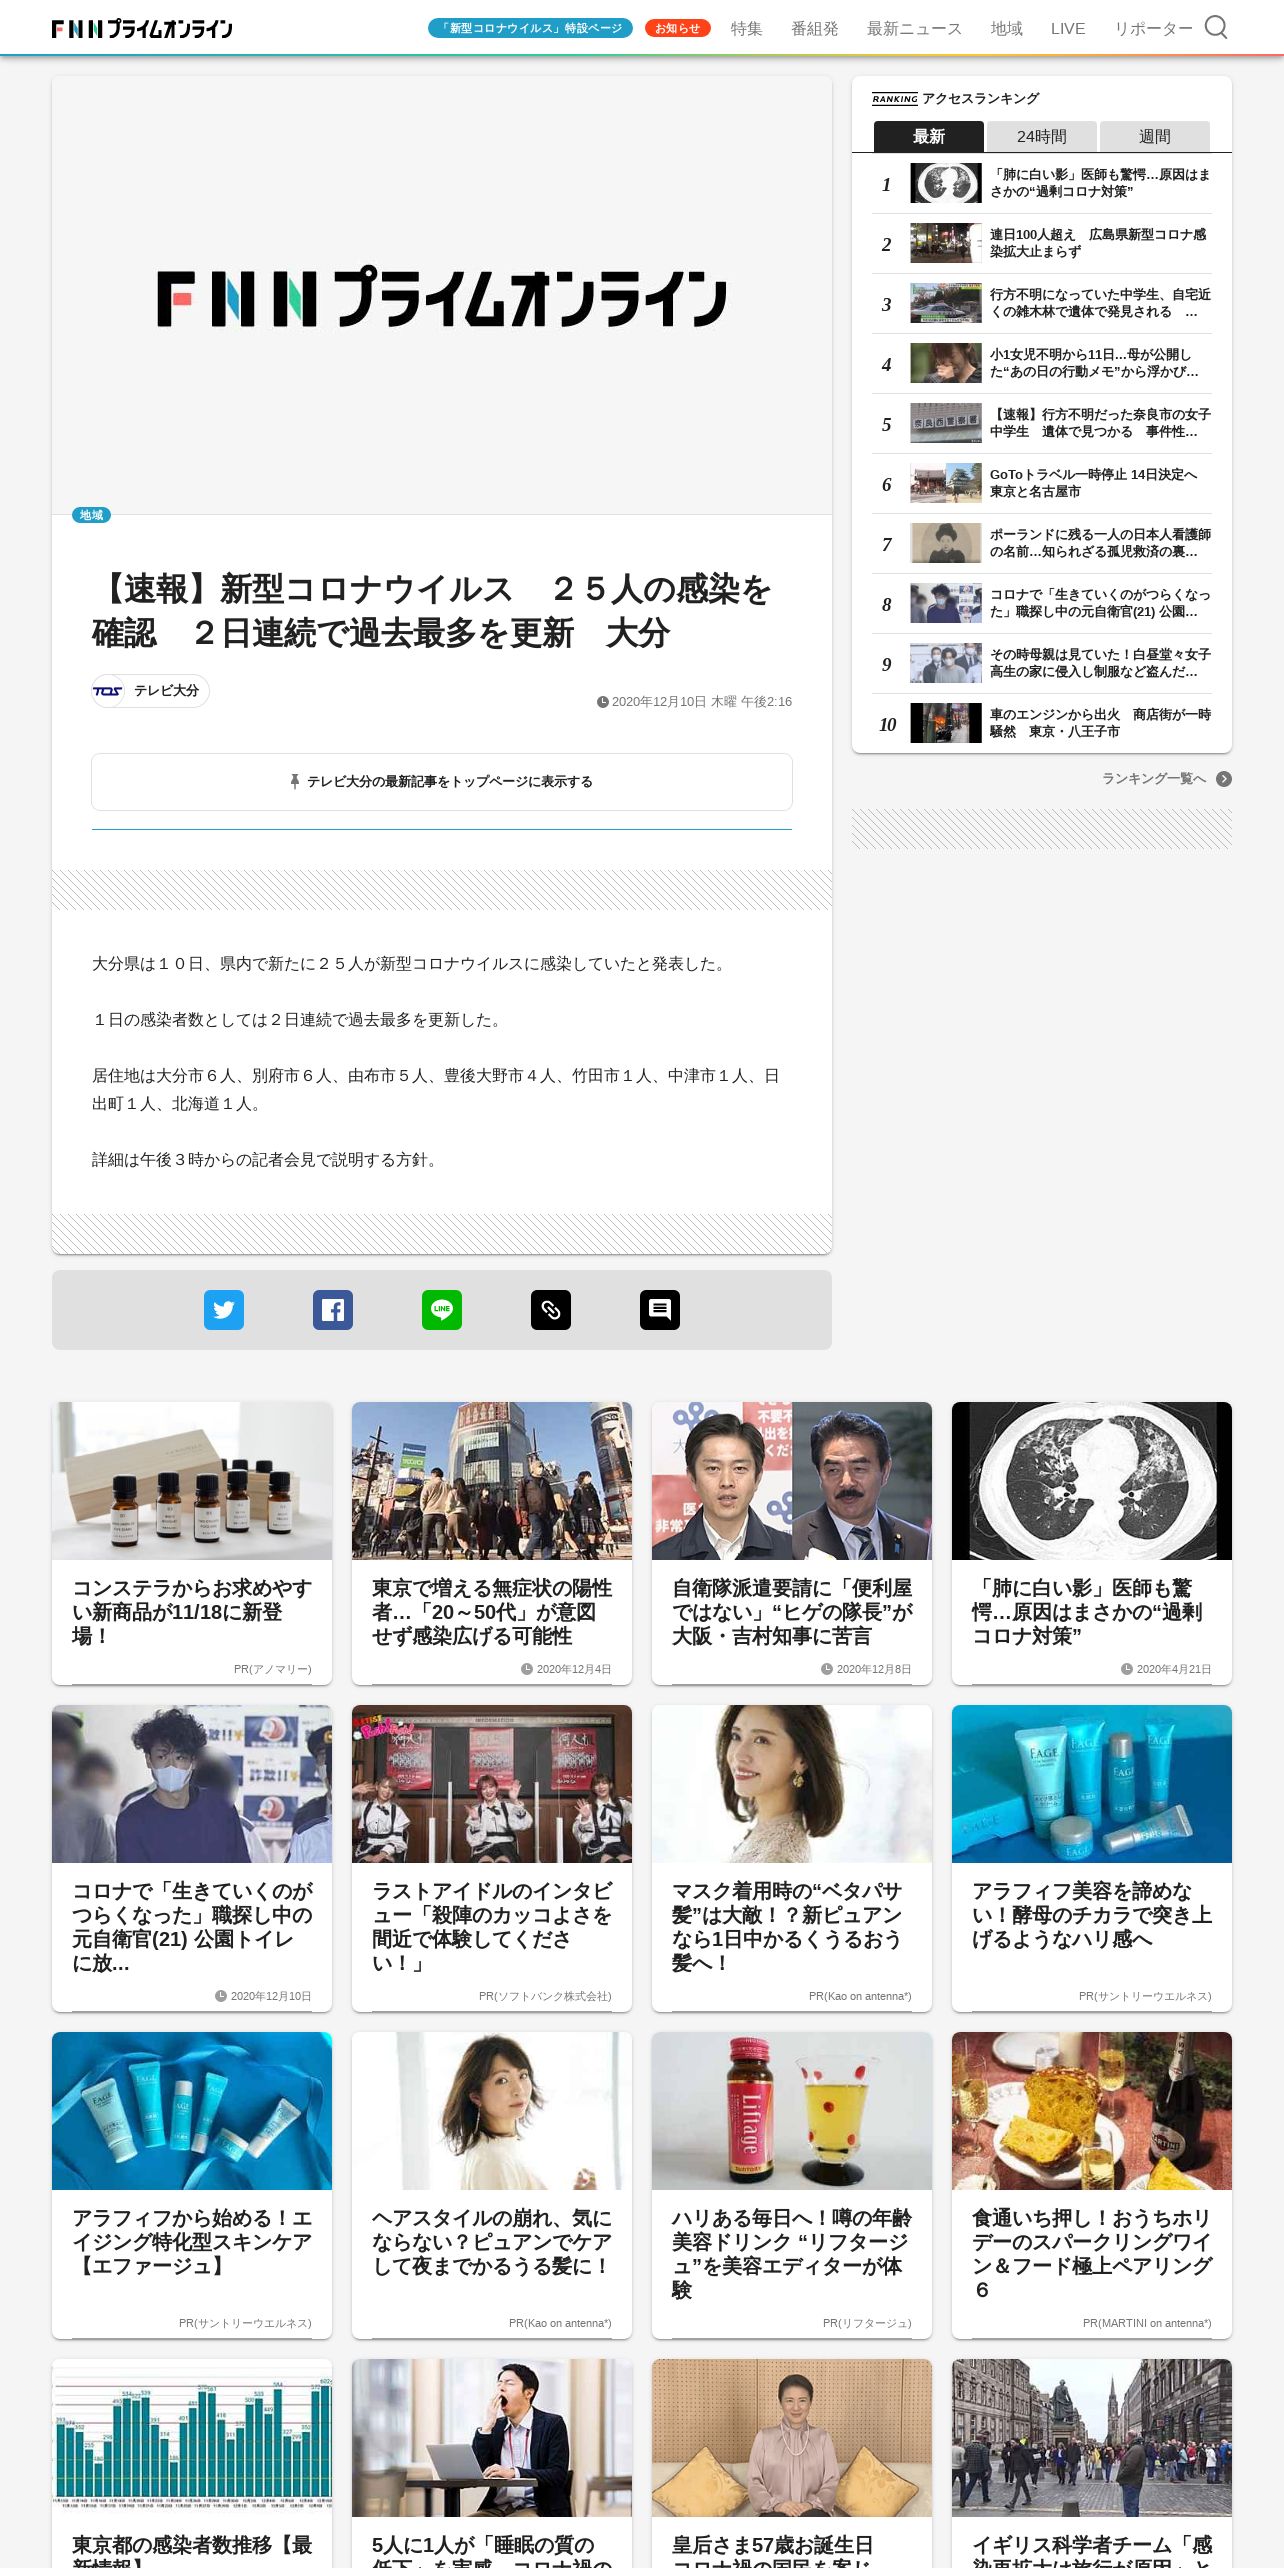1284x2568 pixels.
Task: Open ranking 3 行方不明中学生 article
Action: 1042,303
